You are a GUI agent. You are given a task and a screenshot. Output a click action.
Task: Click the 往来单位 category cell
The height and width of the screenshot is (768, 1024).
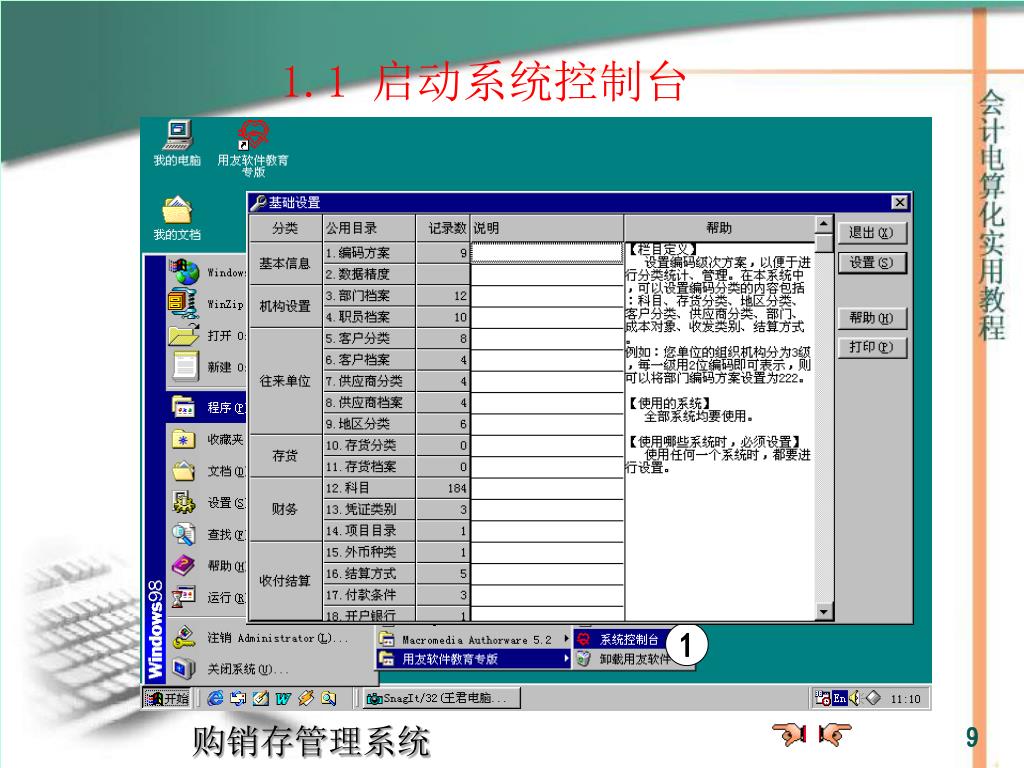pos(285,381)
